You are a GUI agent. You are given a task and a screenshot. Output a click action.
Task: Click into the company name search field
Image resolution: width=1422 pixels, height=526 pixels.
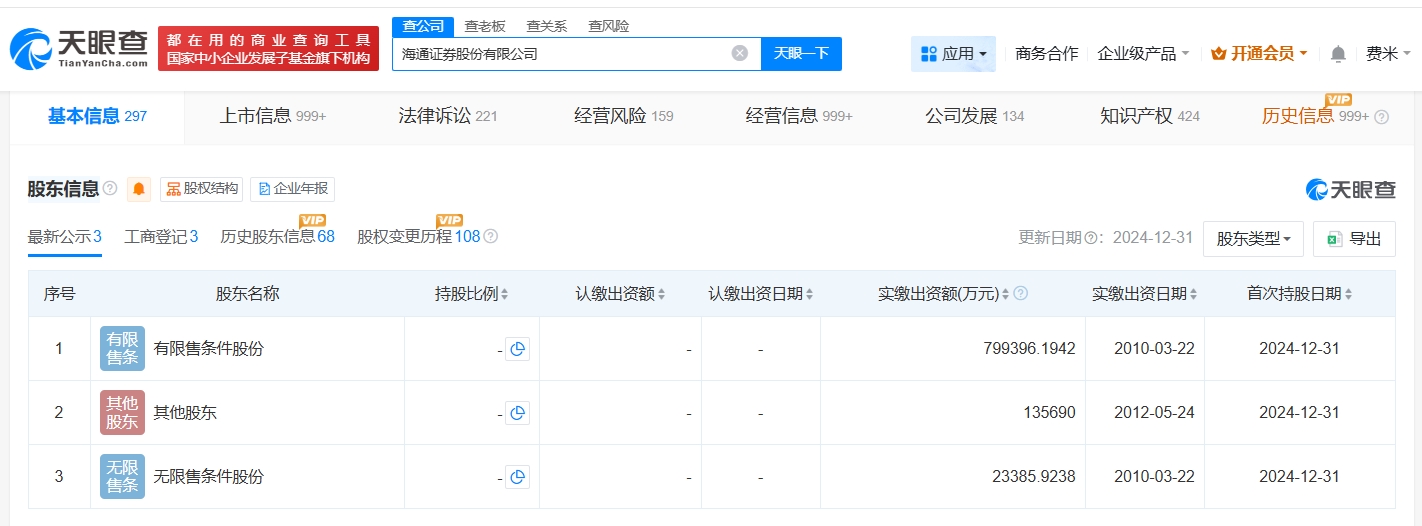pos(560,54)
